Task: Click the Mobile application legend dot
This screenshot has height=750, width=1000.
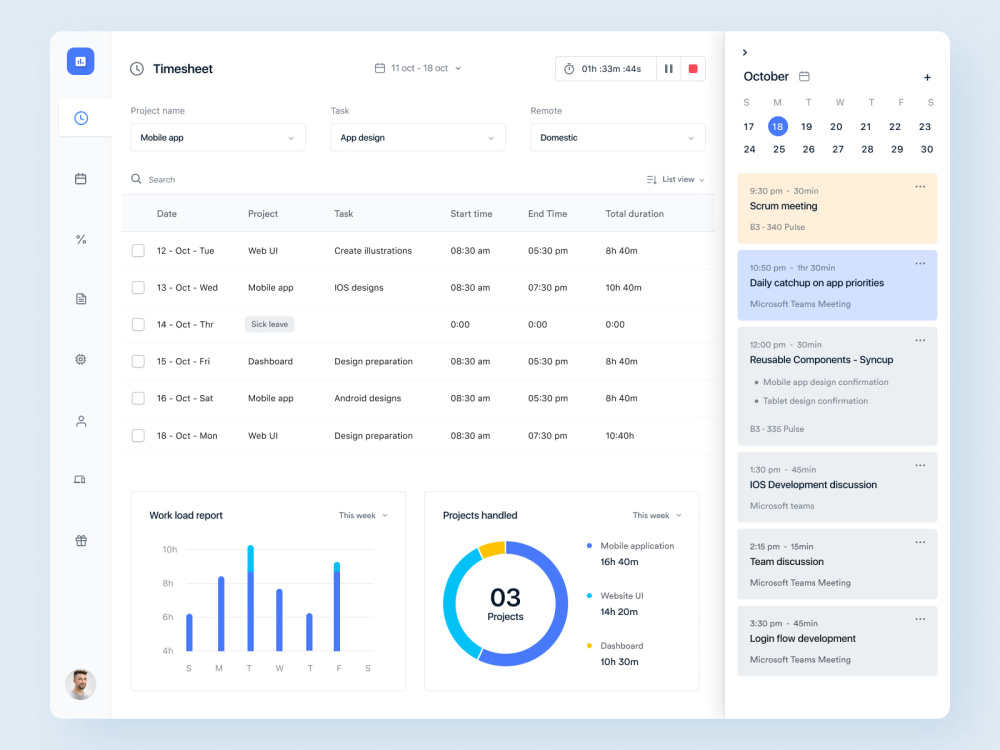Action: 589,546
